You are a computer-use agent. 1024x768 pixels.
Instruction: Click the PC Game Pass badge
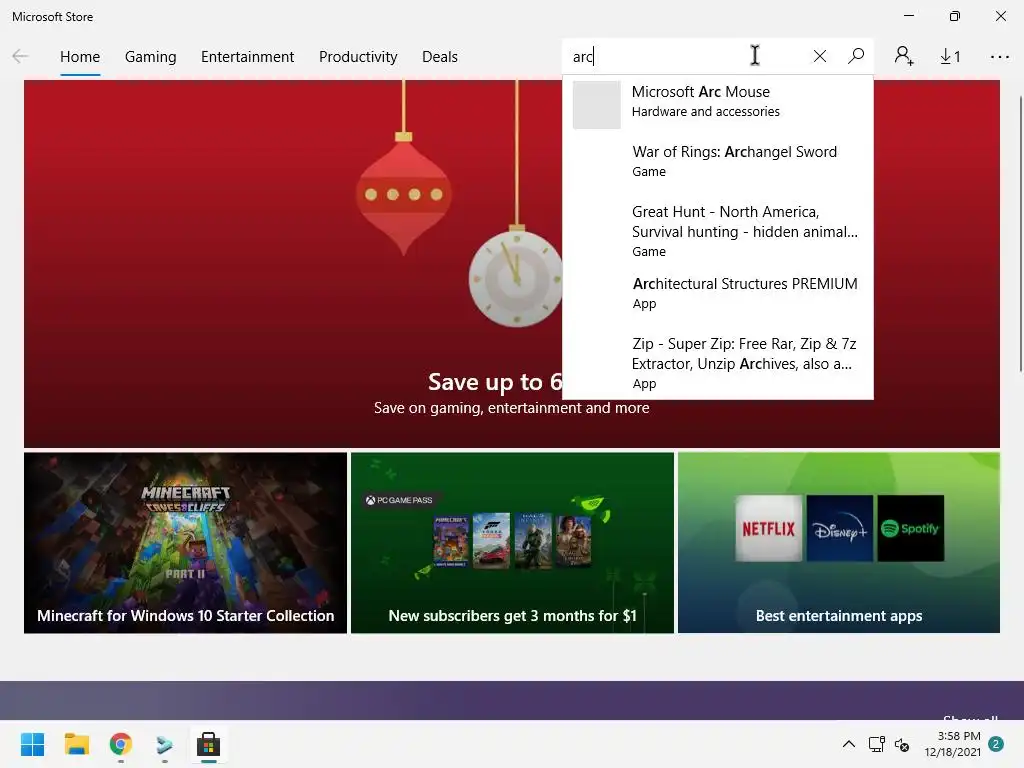(399, 500)
